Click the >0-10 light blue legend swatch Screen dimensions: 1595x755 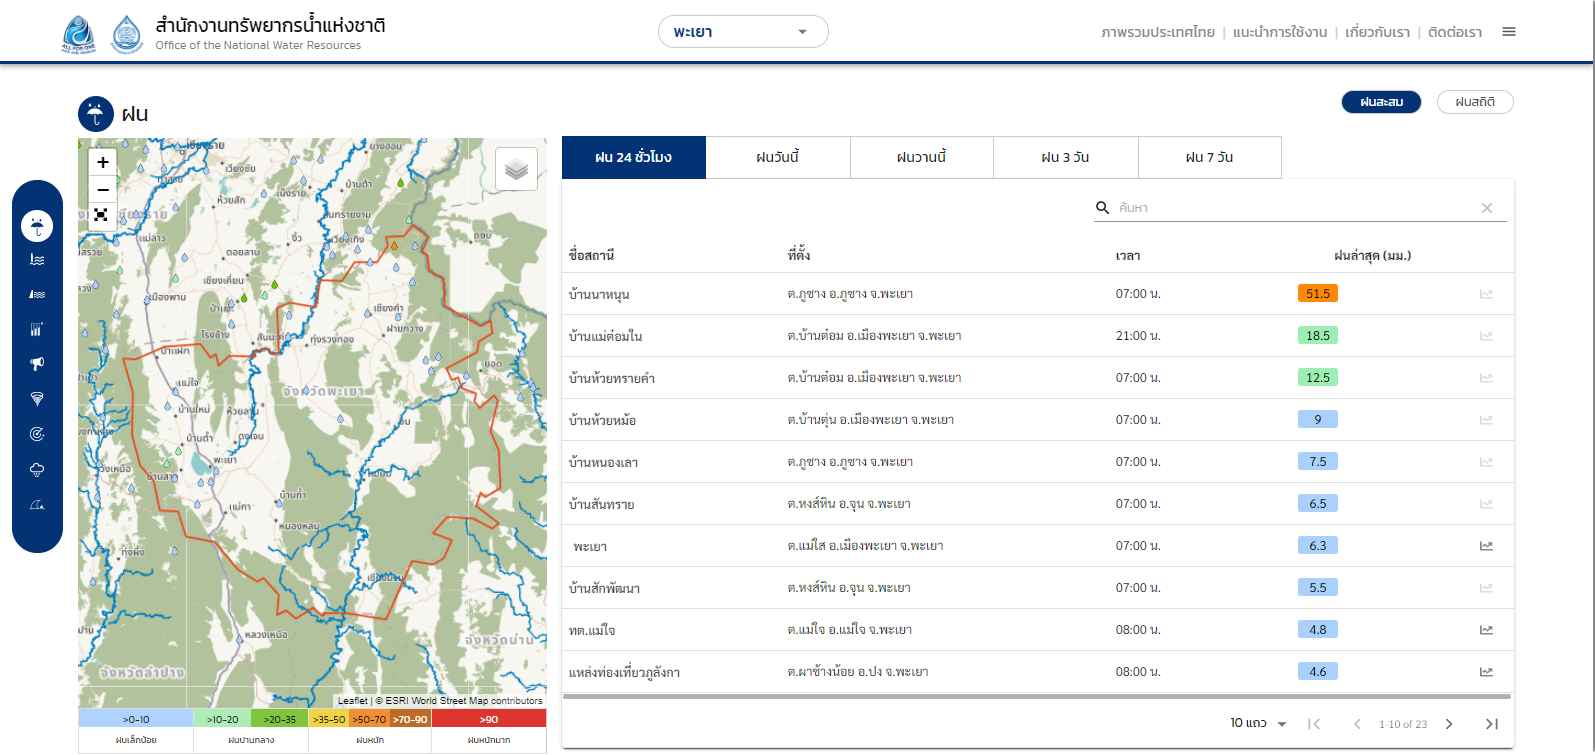click(136, 719)
